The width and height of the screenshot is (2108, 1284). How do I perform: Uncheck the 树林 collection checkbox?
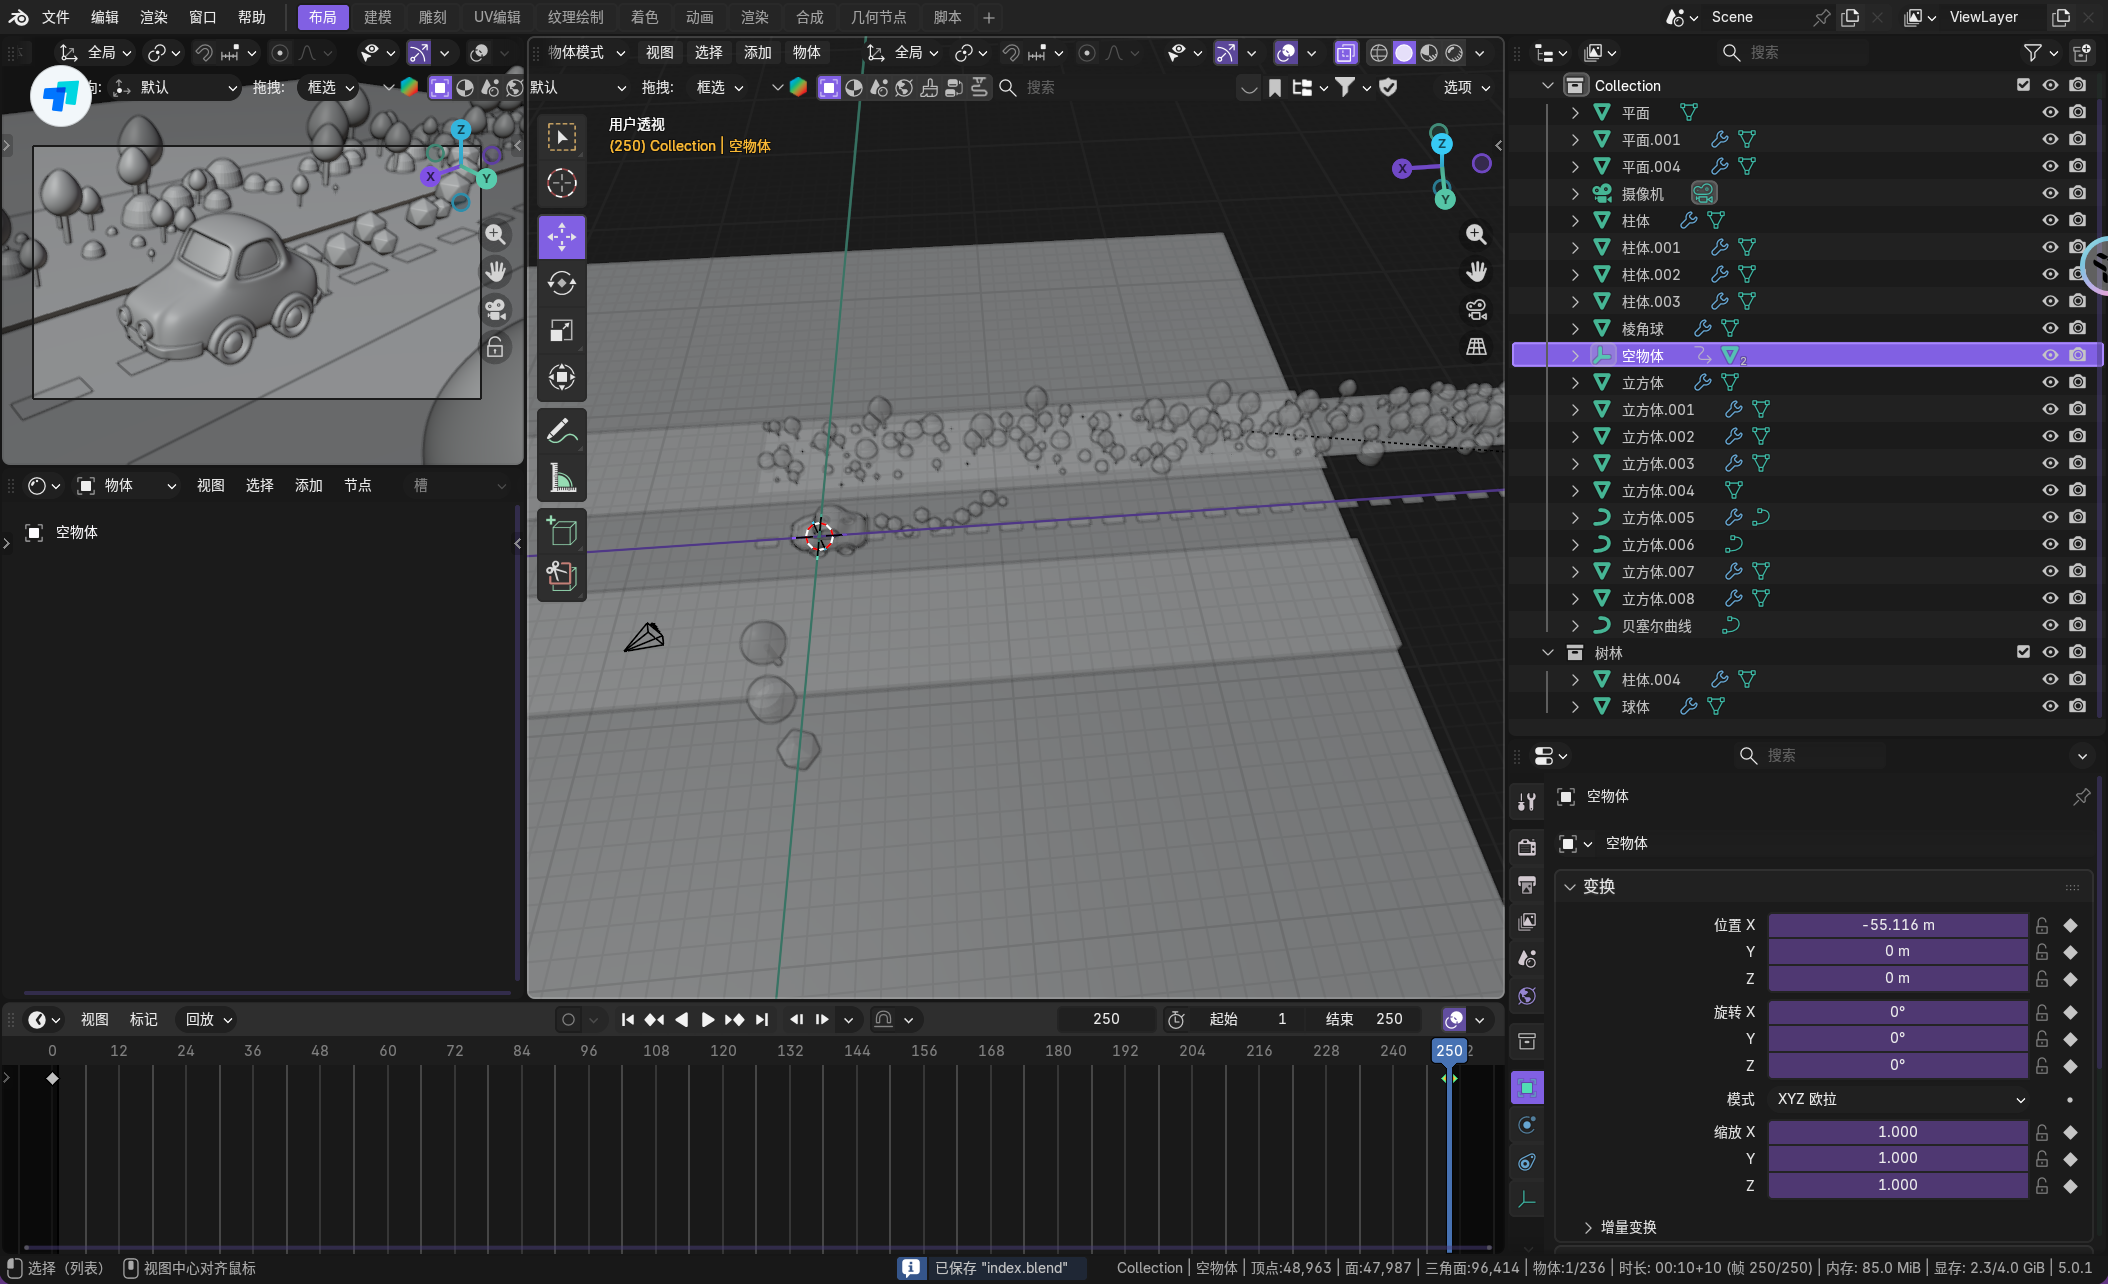coord(2023,652)
